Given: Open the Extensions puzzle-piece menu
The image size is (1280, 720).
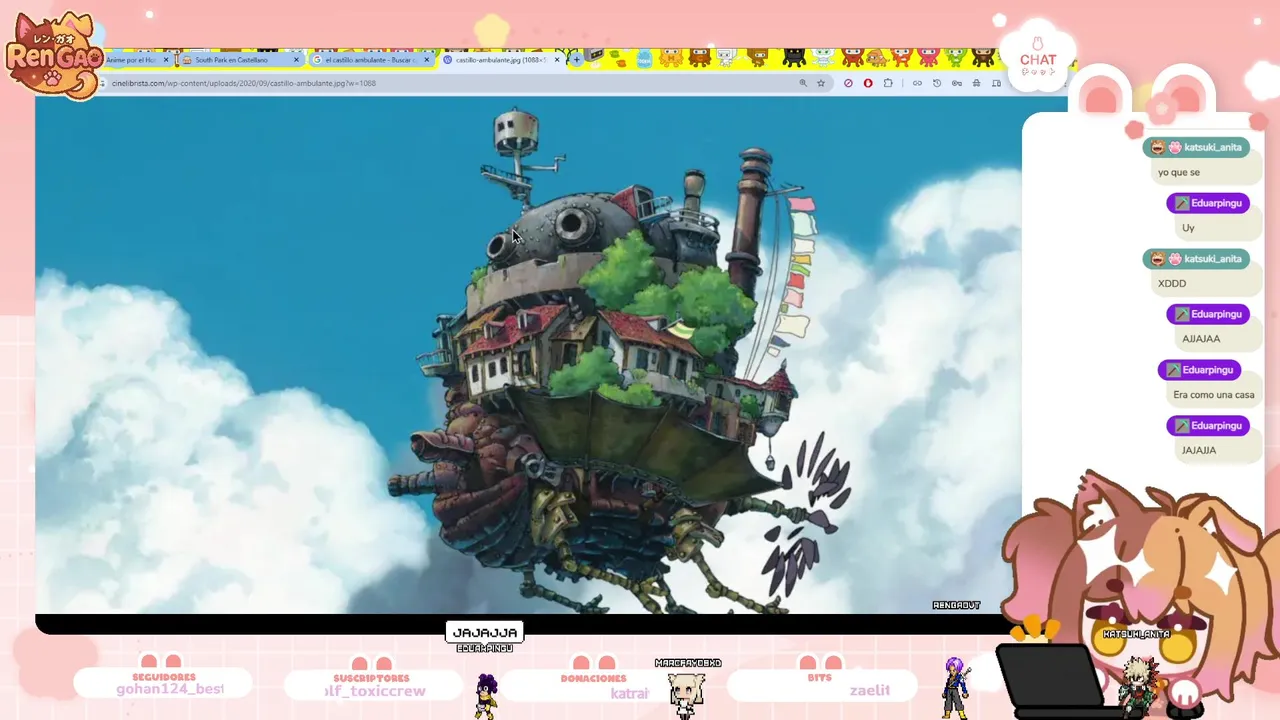Looking at the screenshot, I should 888,83.
